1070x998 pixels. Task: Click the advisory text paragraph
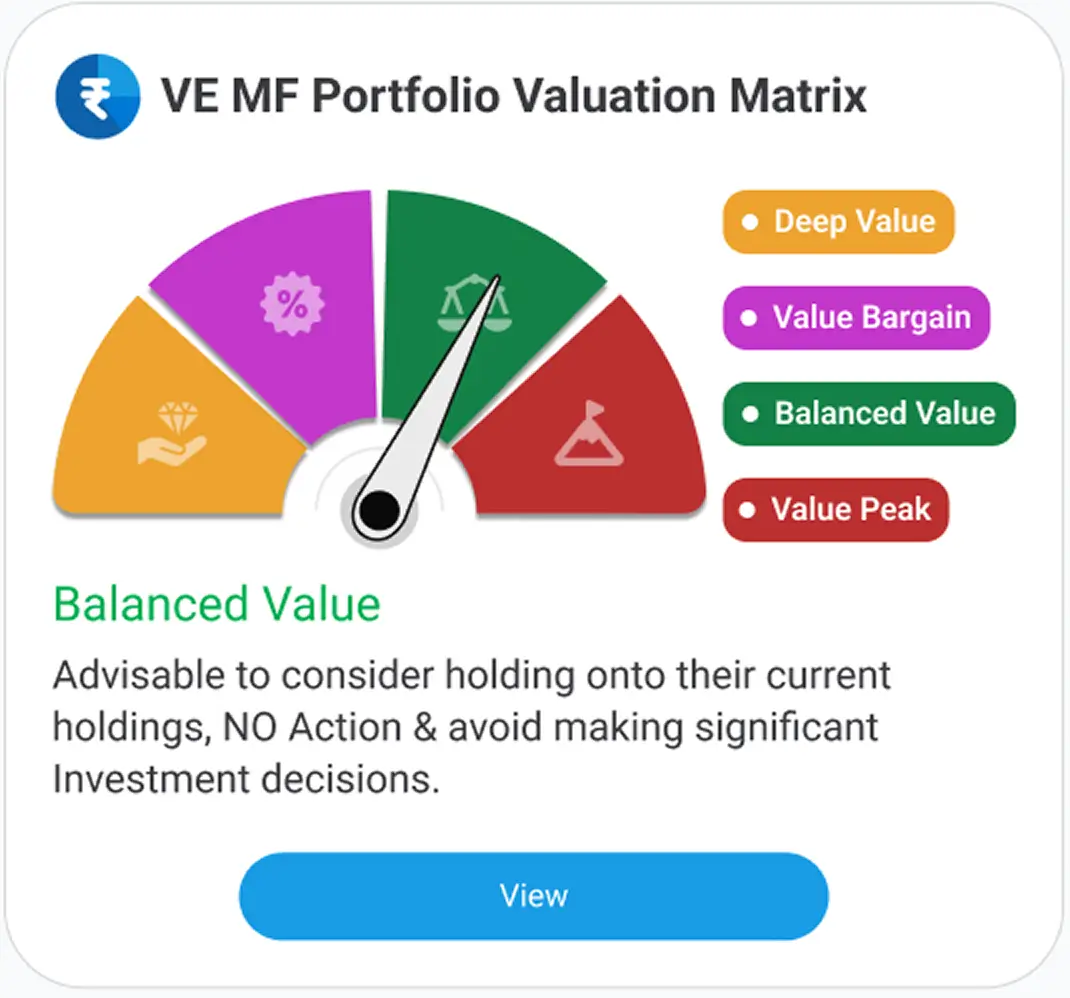point(470,726)
